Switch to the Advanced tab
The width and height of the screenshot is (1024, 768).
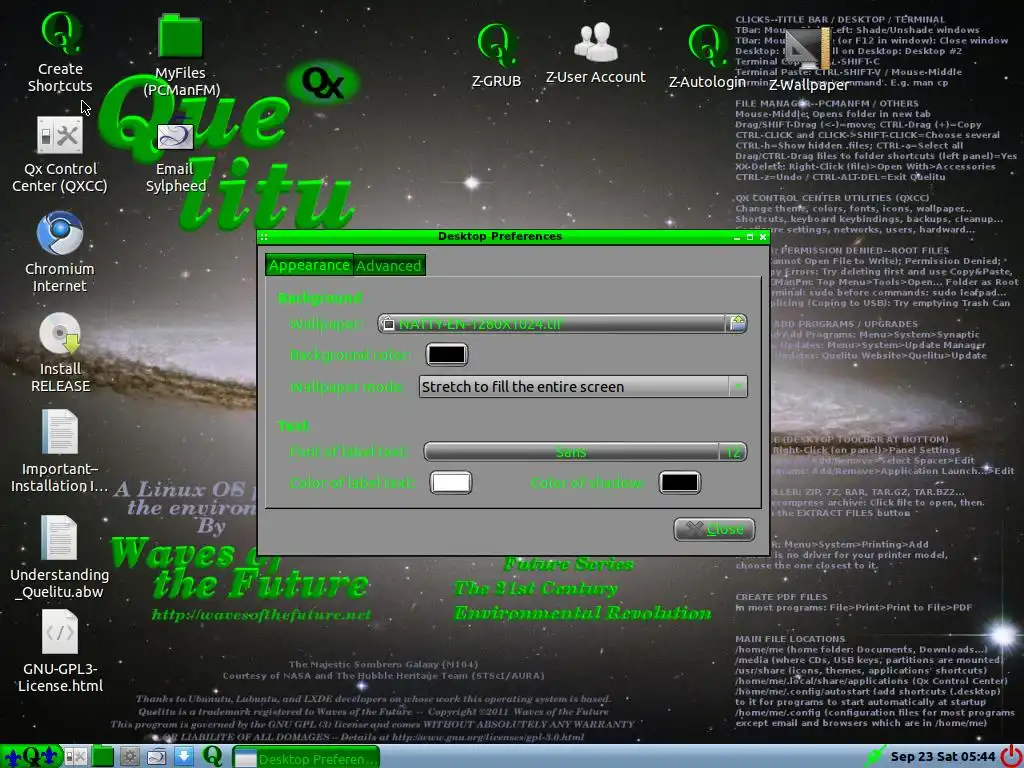(389, 266)
